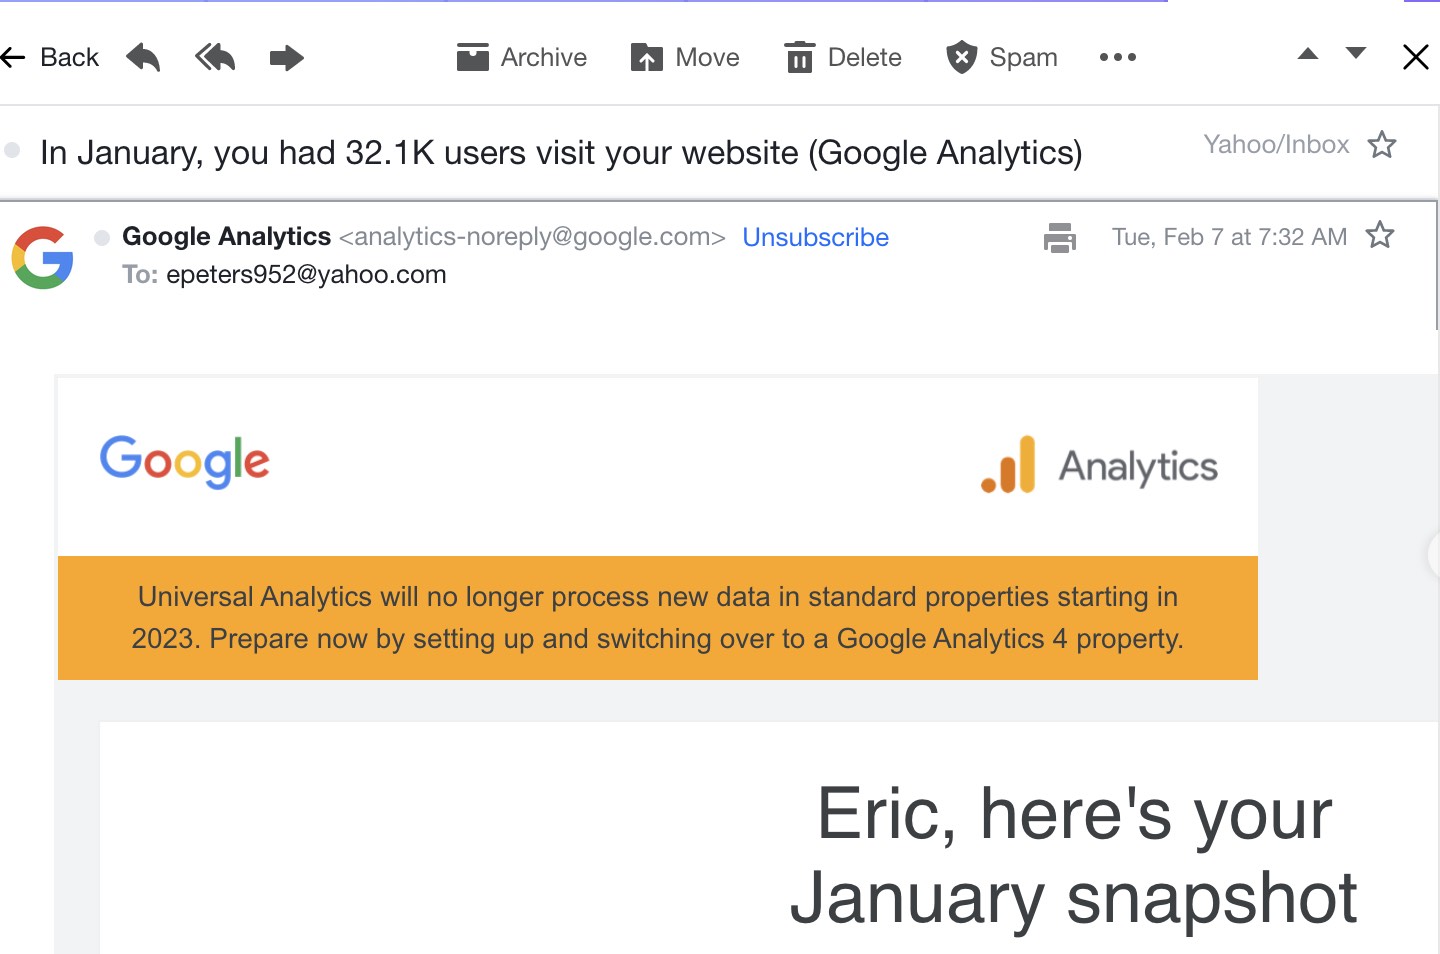Screen dimensions: 1440x954
Task: Click the Unsubscribe link
Action: (815, 237)
